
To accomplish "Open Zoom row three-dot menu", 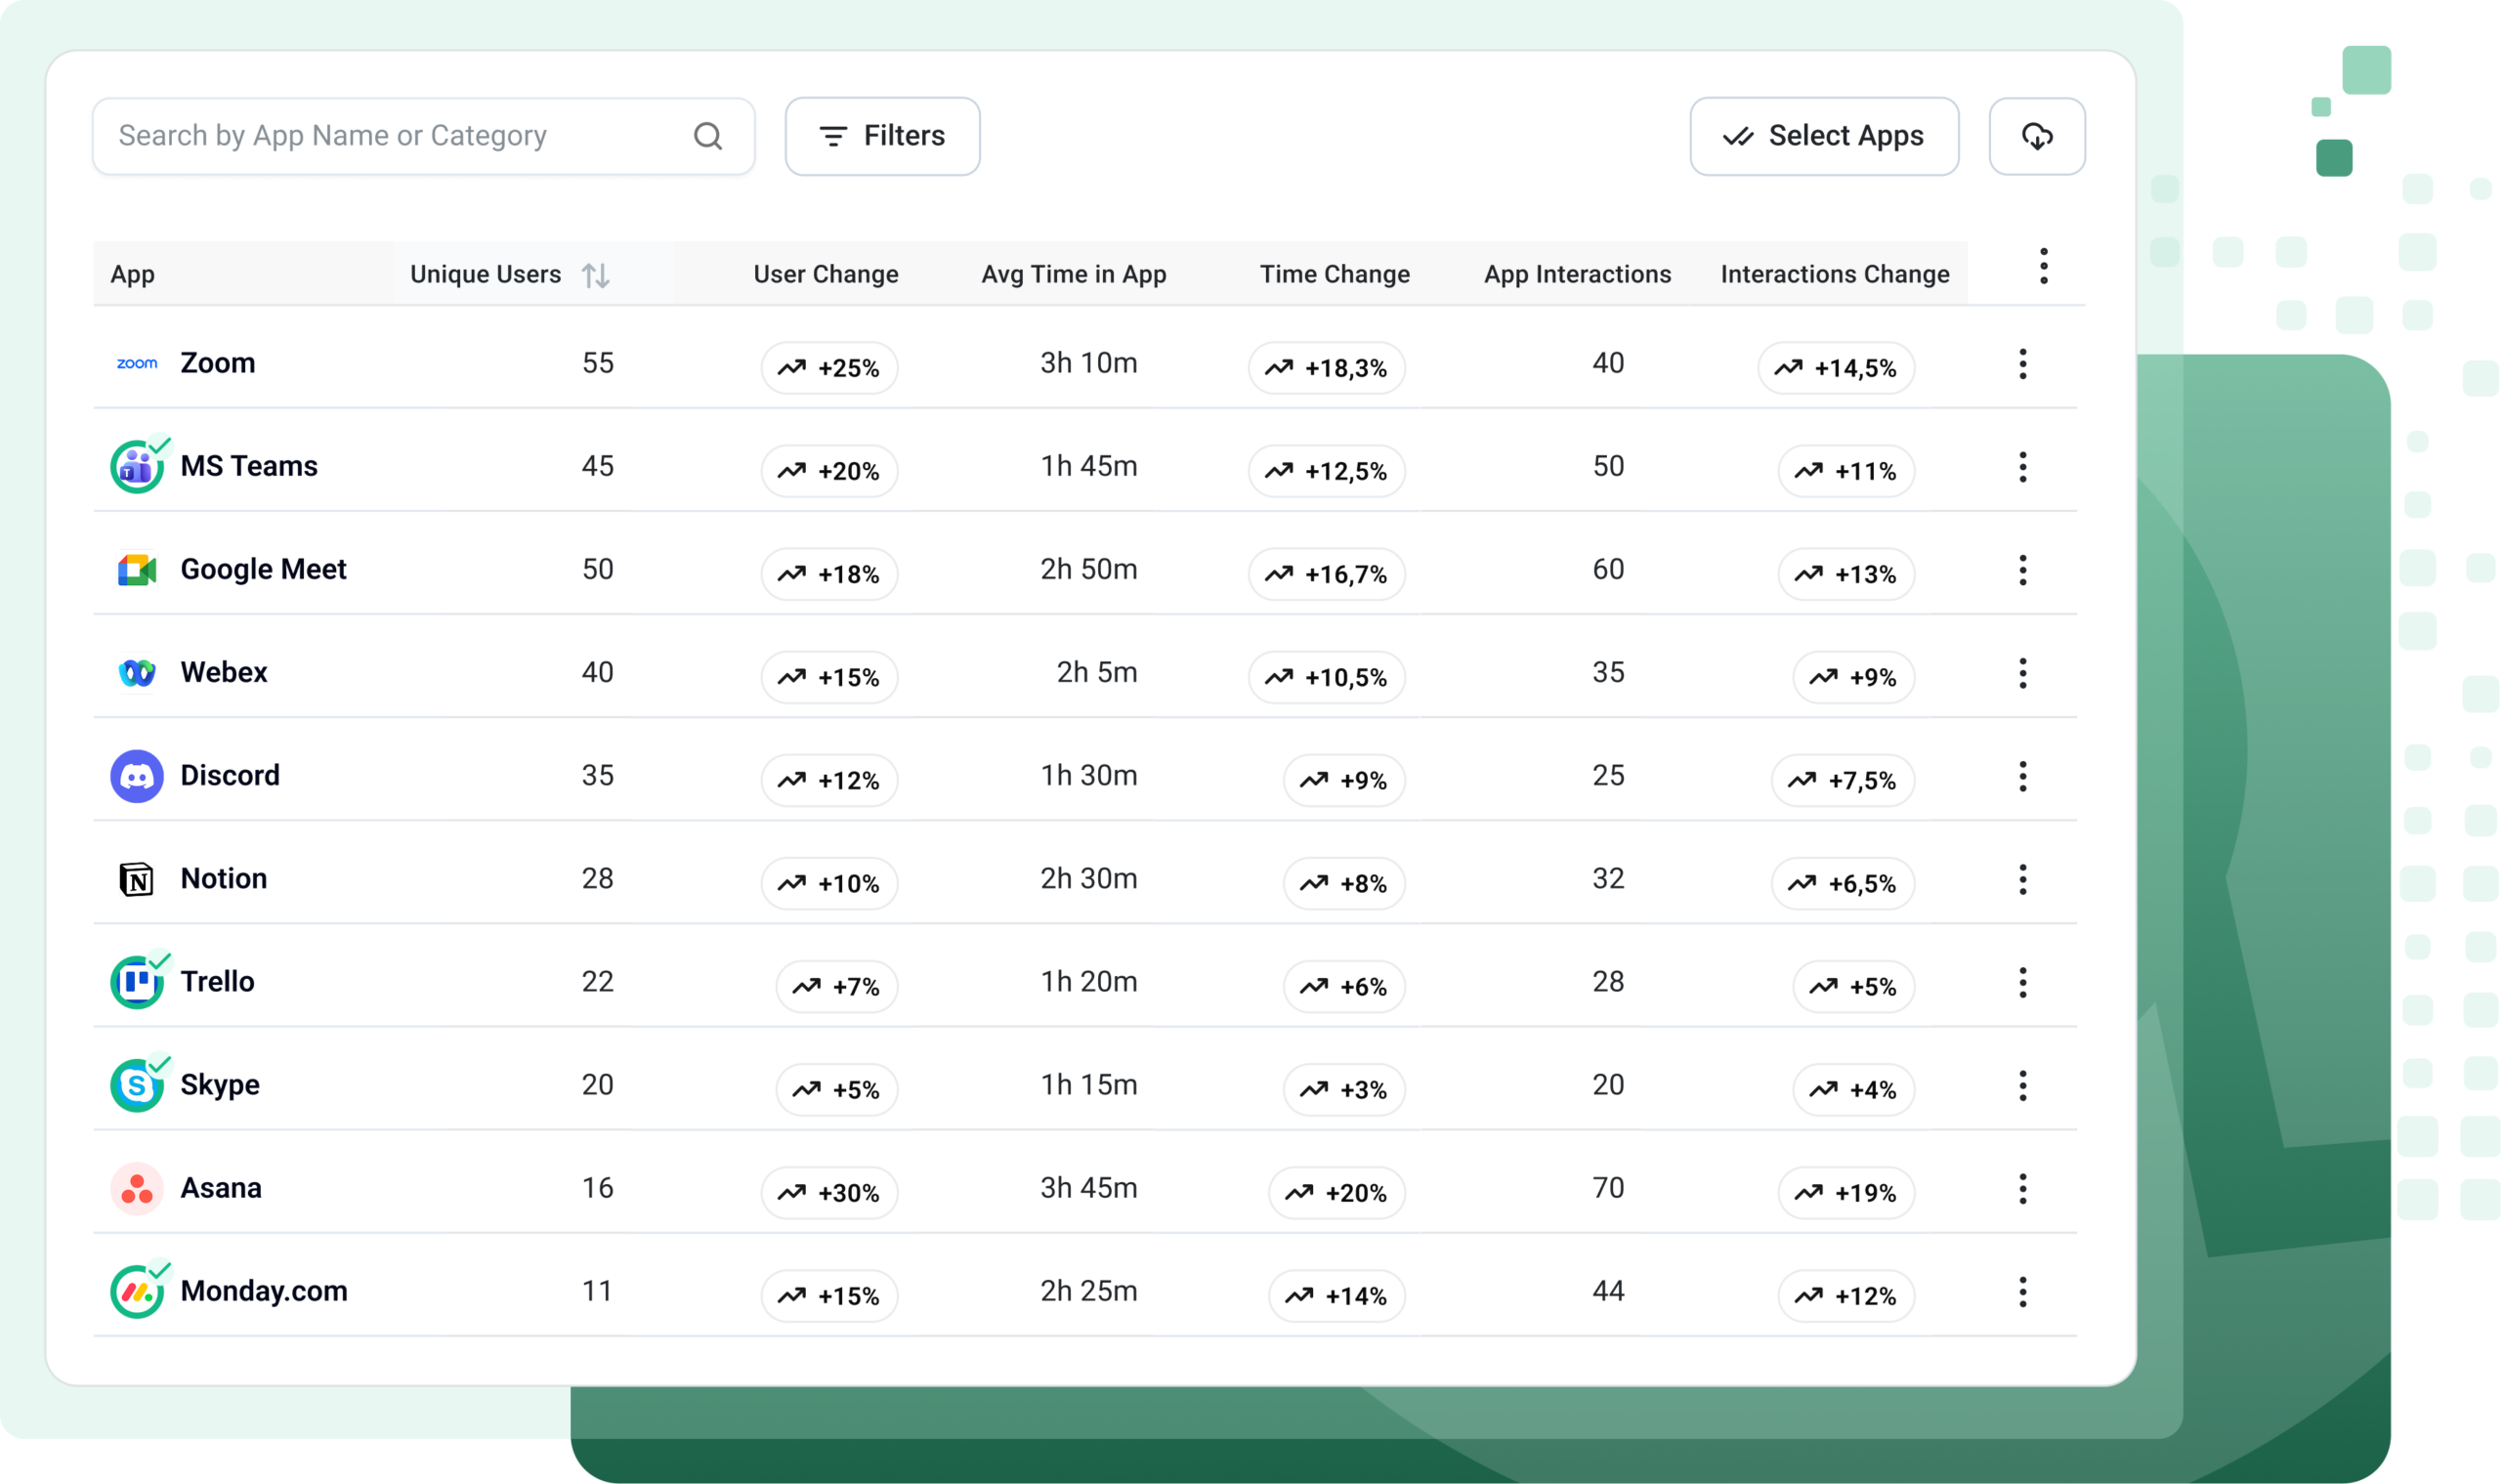I will 2023,364.
